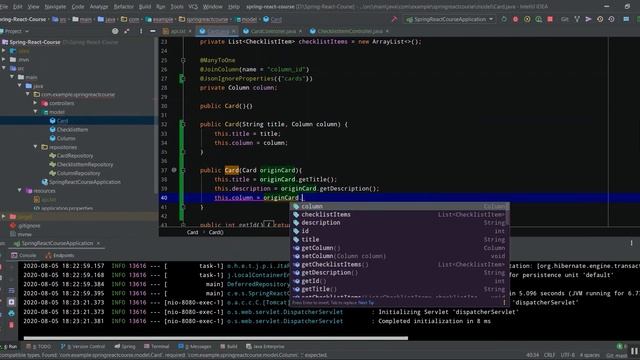Open Git history clock icon

(x=600, y=19)
